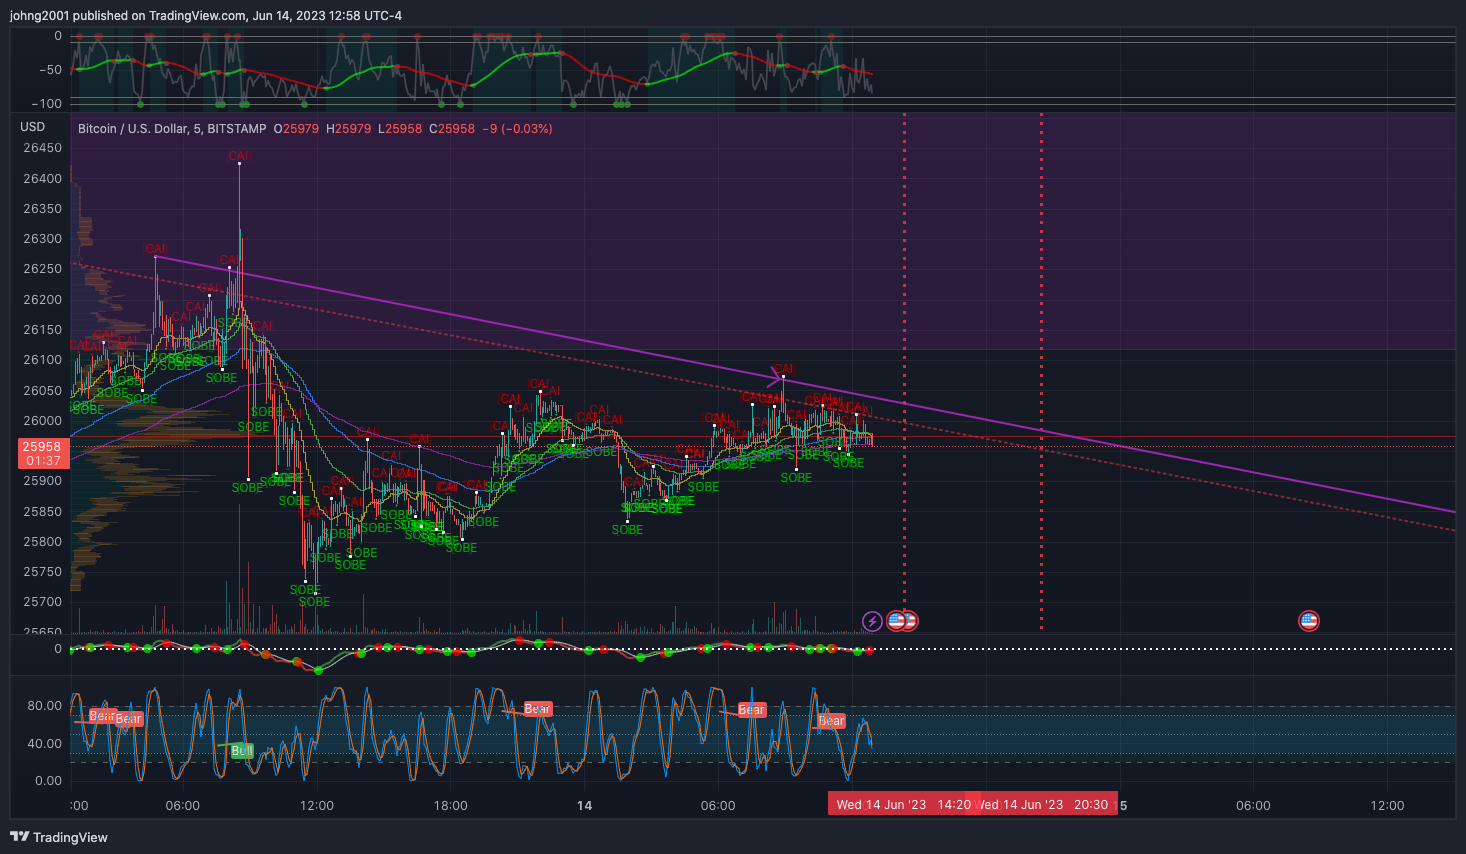Click the johng2001 publication header text
Screen dimensions: 1466x854
pos(206,16)
